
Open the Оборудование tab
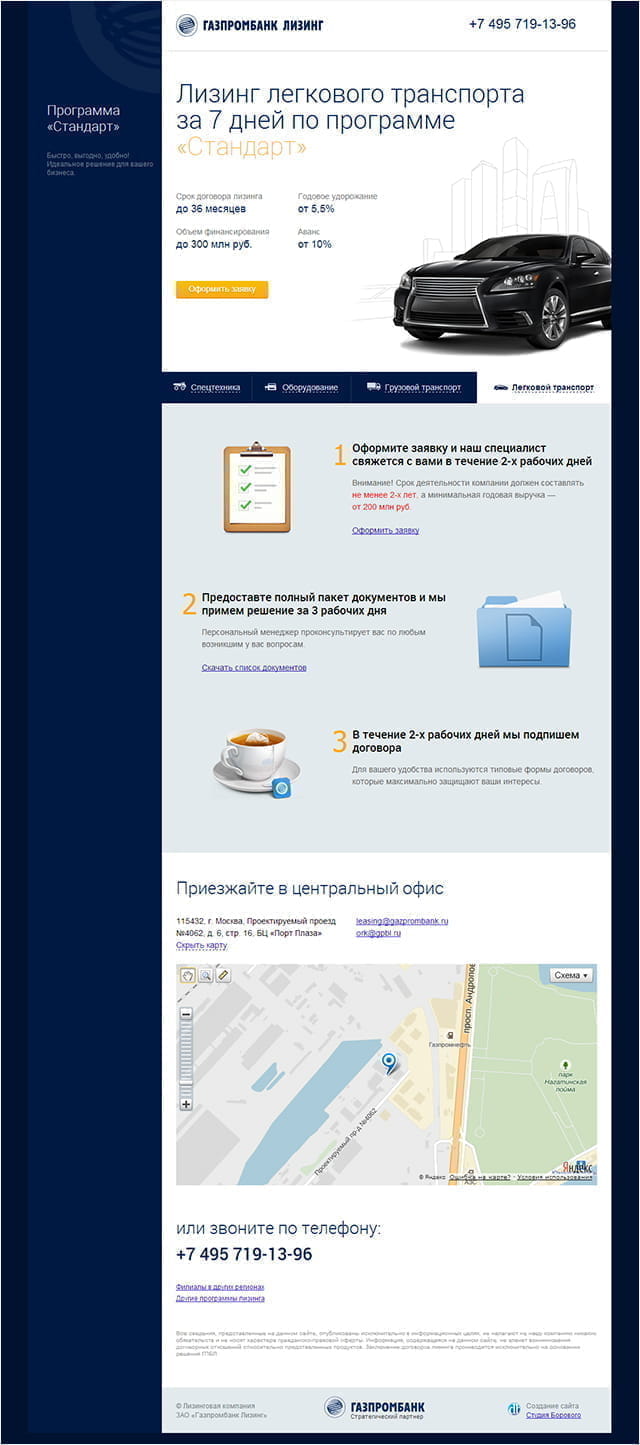click(x=301, y=387)
